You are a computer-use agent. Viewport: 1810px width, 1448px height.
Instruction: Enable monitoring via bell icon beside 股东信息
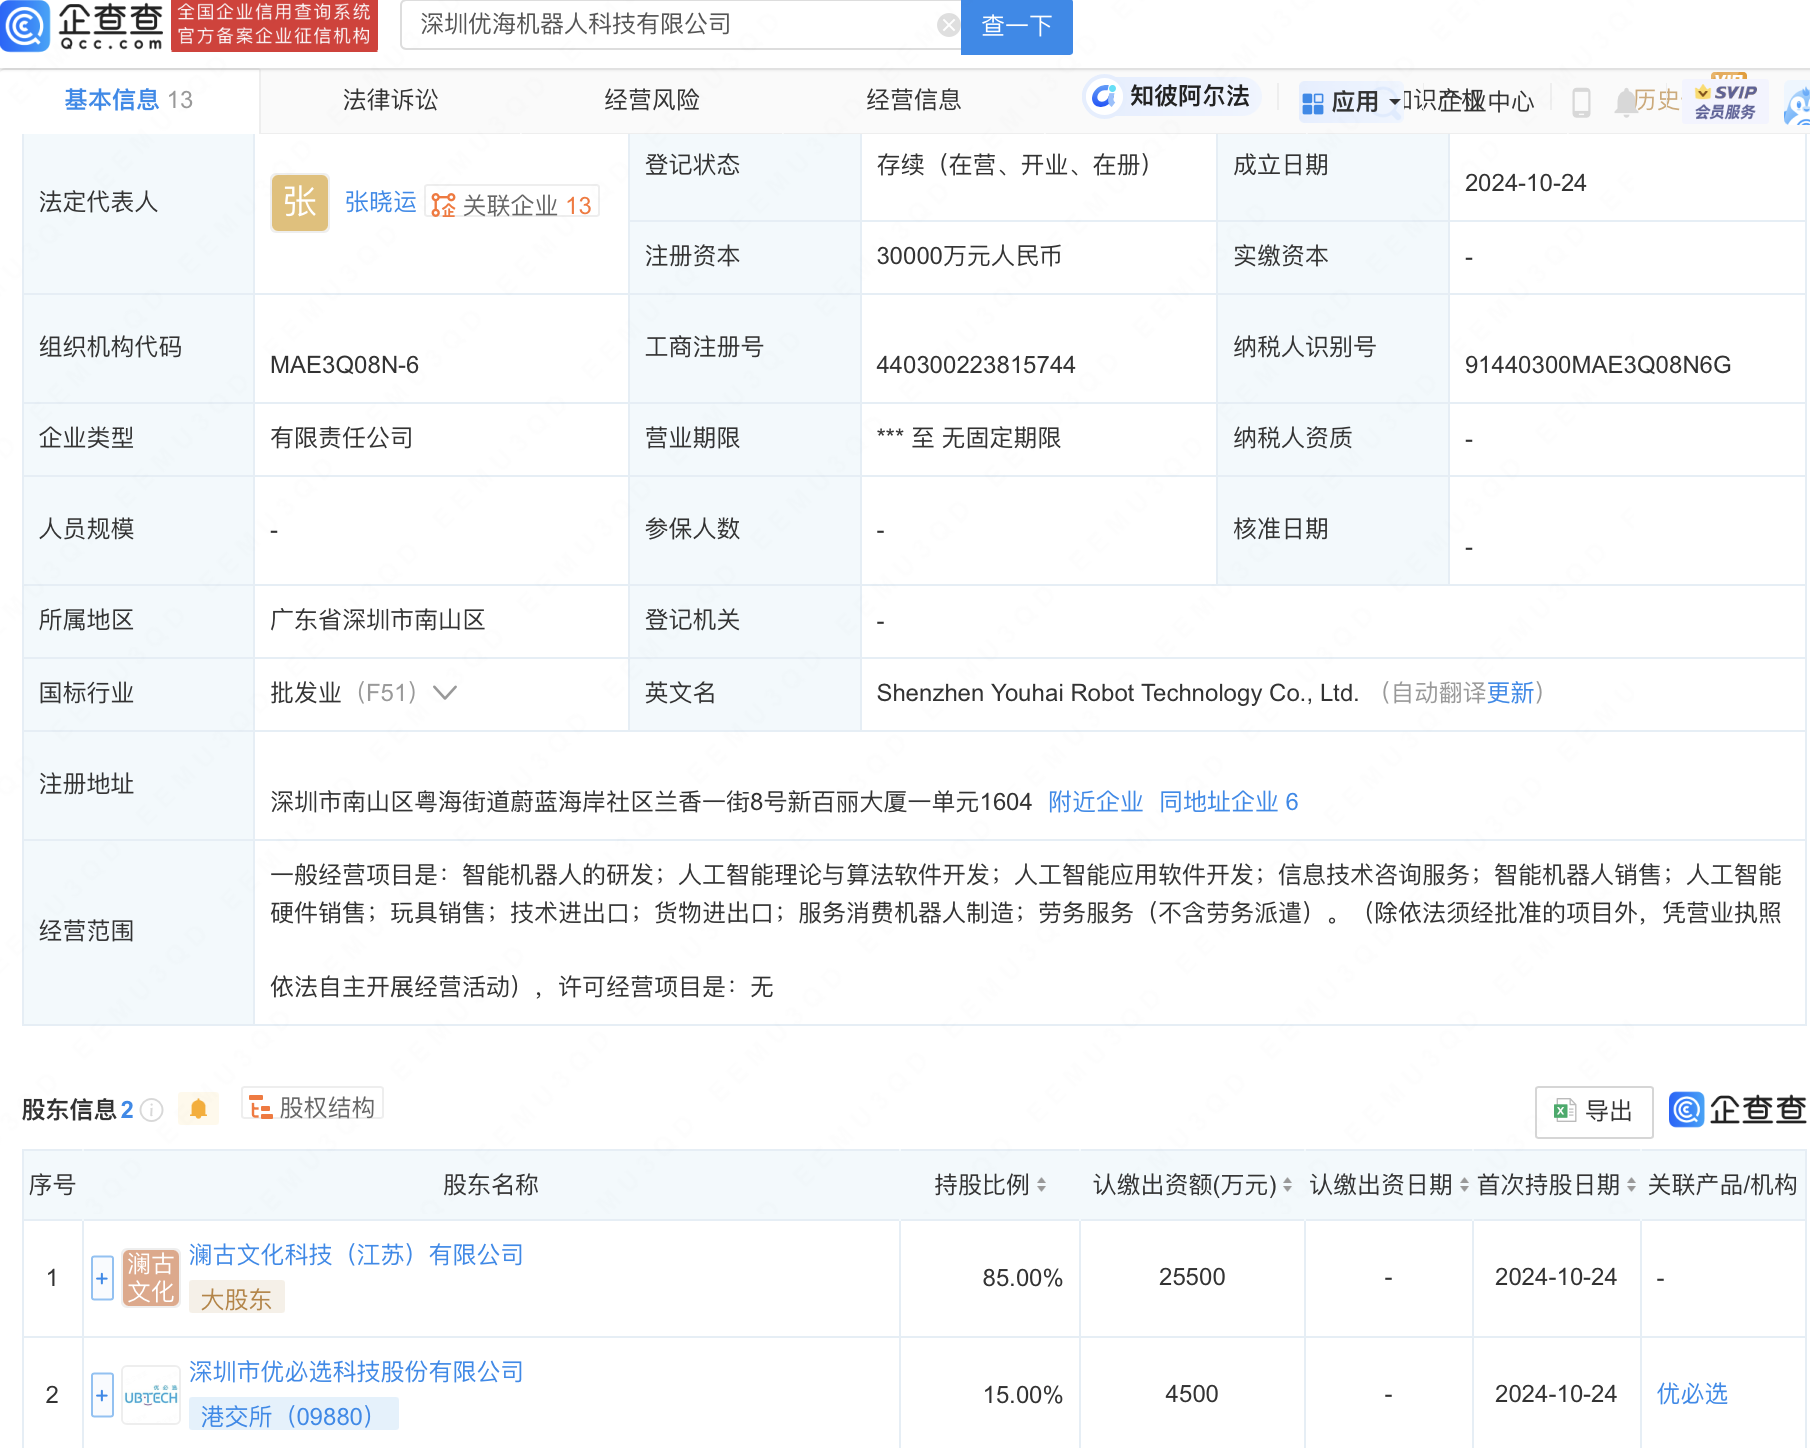pos(198,1108)
